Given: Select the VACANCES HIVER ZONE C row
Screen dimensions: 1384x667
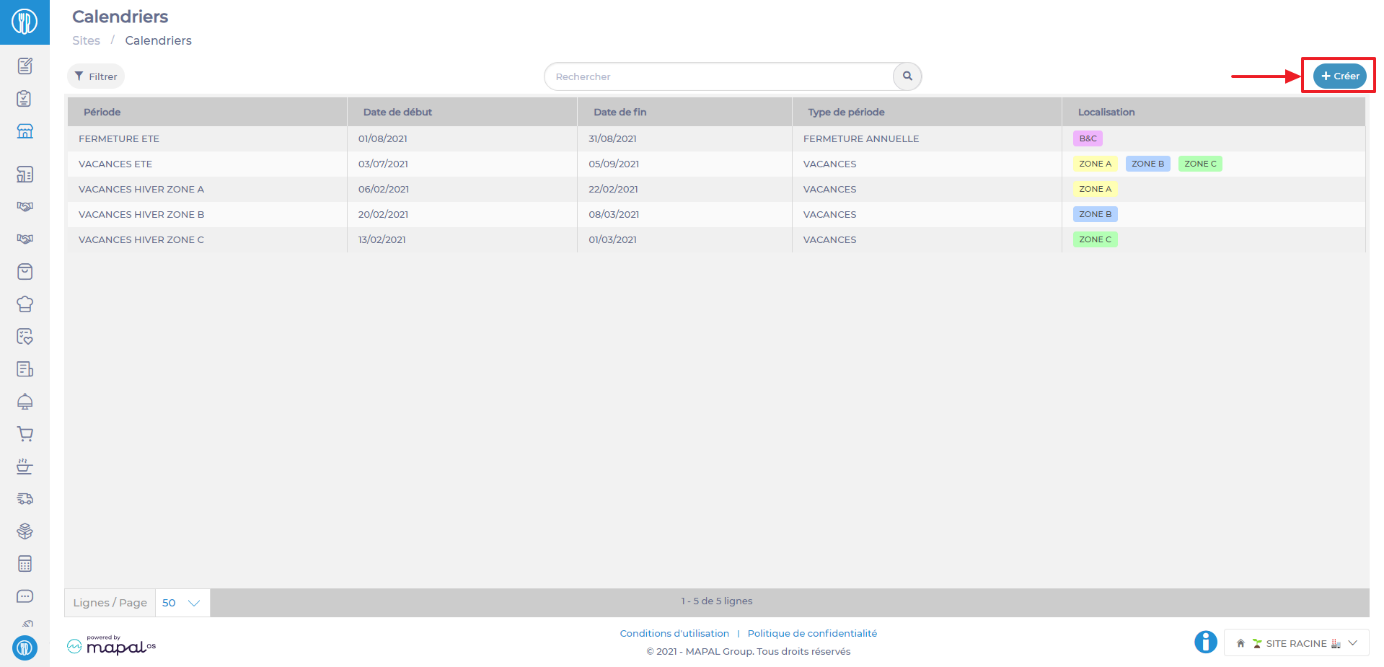Looking at the screenshot, I should click(x=715, y=240).
